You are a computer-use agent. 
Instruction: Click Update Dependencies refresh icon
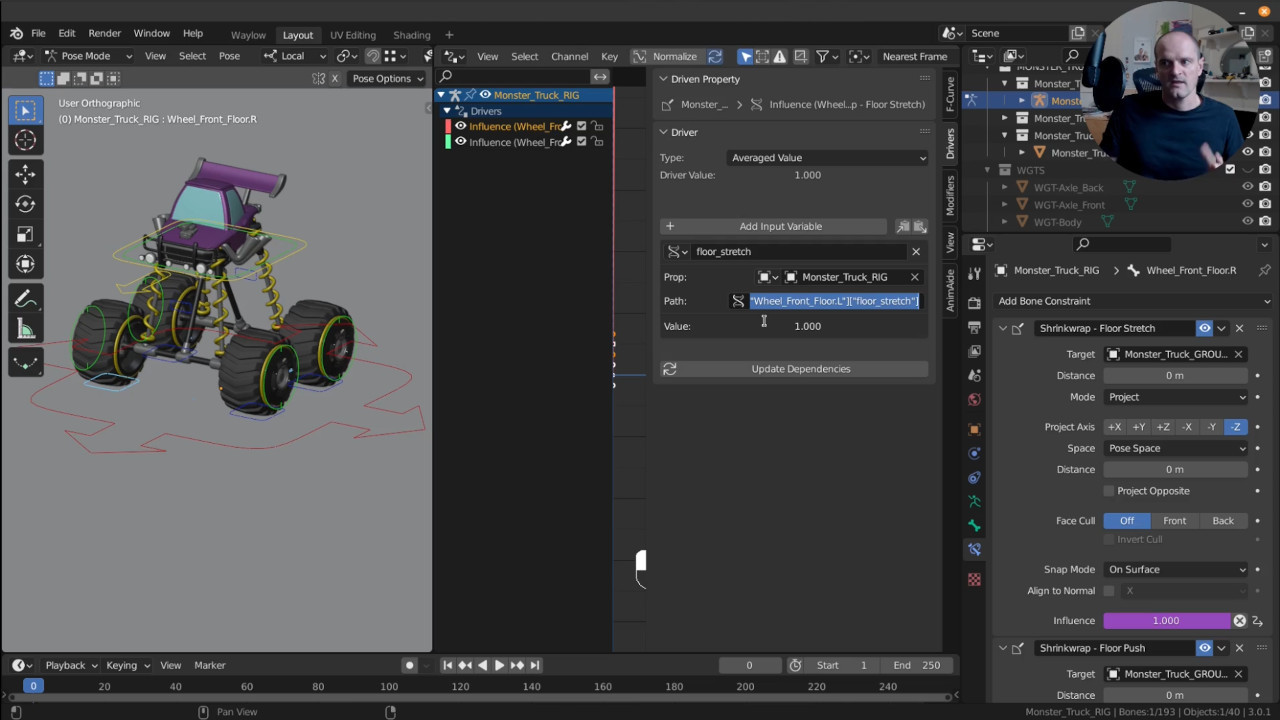[x=669, y=369]
